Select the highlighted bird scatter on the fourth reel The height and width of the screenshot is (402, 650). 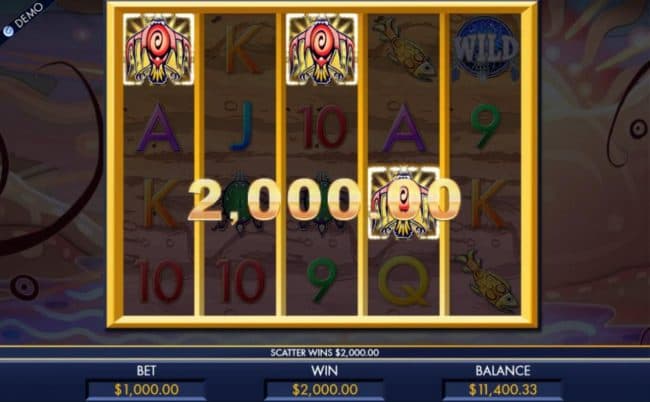click(403, 203)
